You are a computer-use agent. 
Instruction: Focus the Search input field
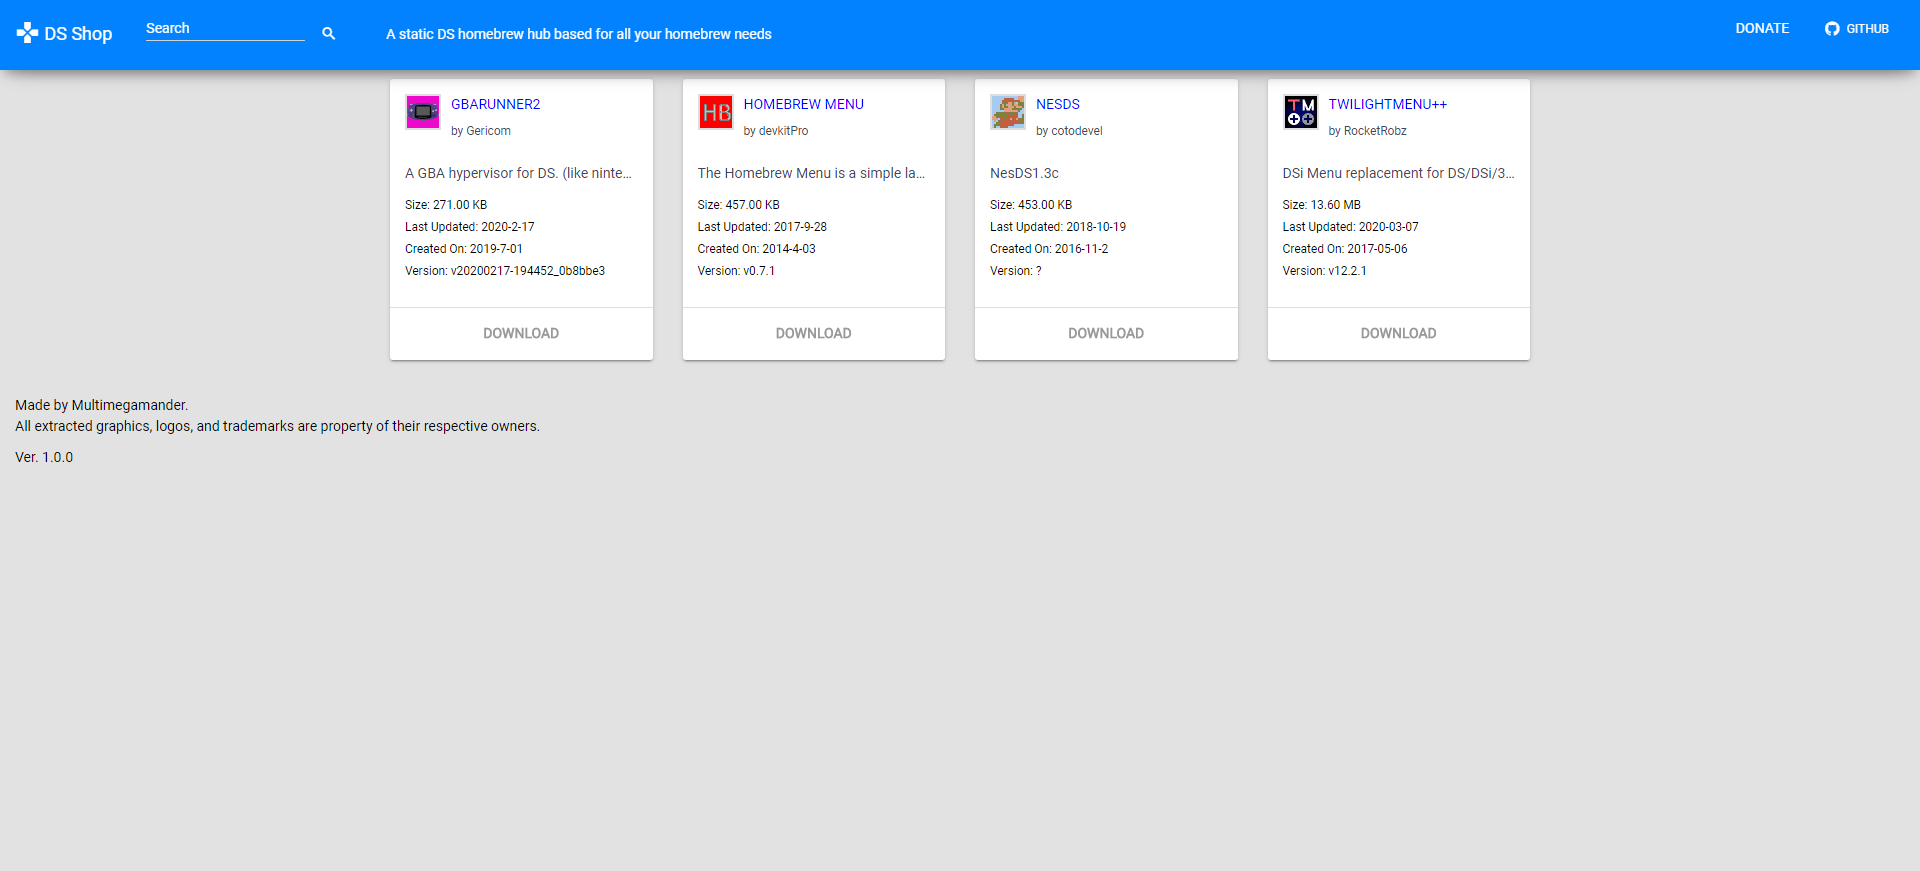pyautogui.click(x=225, y=29)
